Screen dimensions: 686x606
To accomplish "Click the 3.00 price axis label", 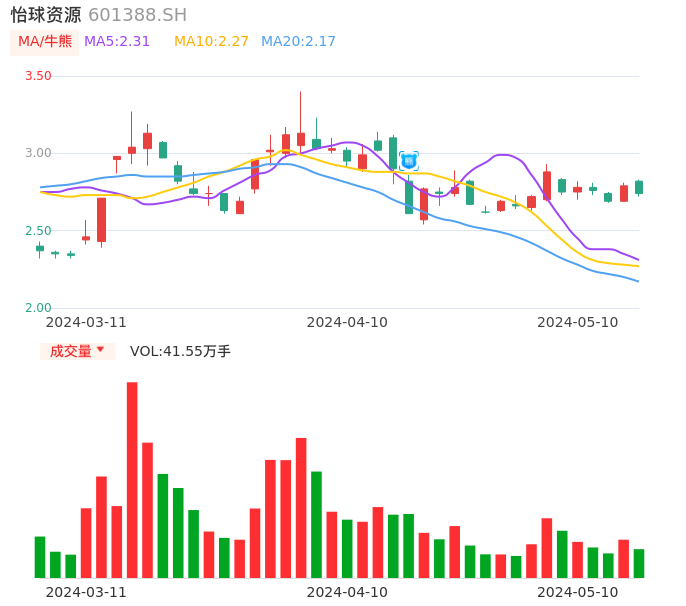I will point(37,153).
